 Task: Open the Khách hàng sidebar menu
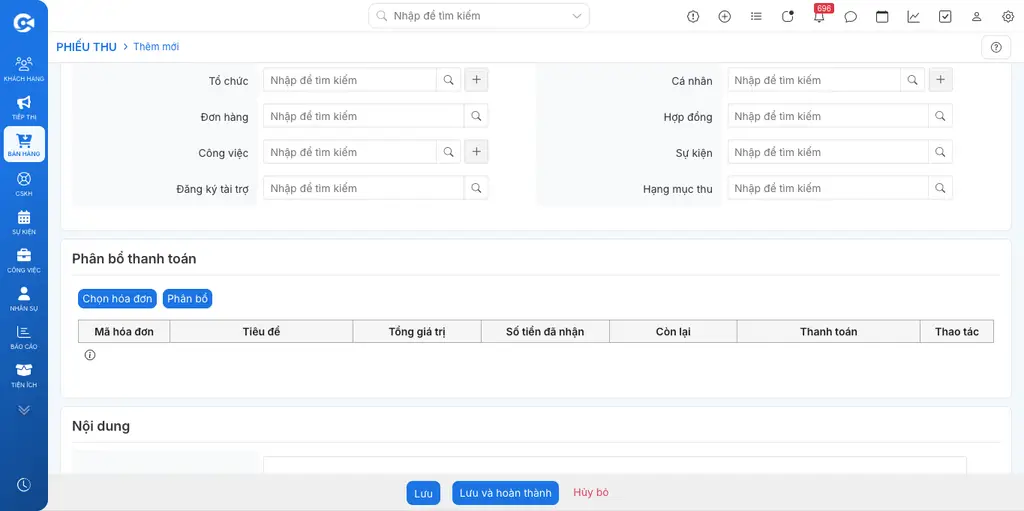24,69
